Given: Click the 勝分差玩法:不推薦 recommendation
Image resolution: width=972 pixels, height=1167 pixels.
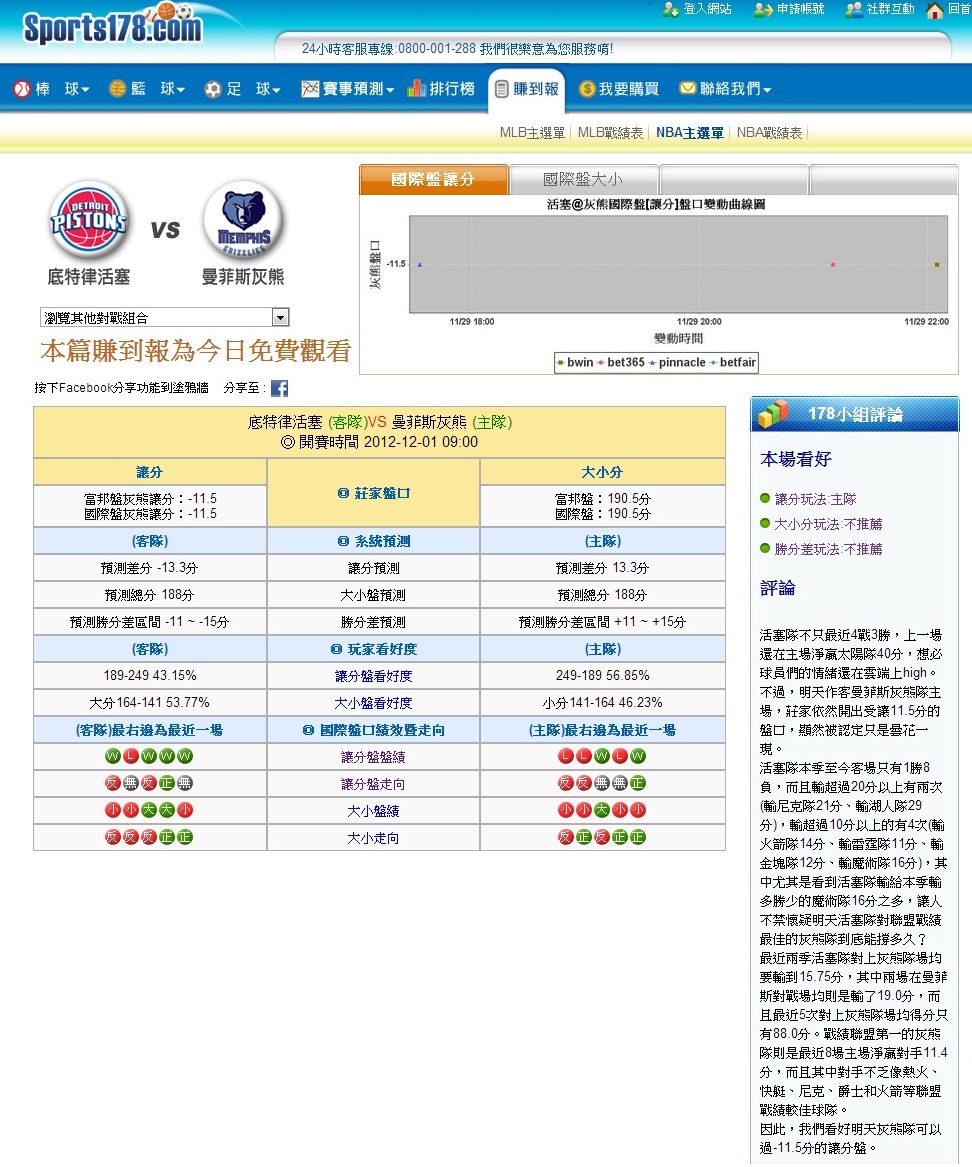Looking at the screenshot, I should coord(828,549).
